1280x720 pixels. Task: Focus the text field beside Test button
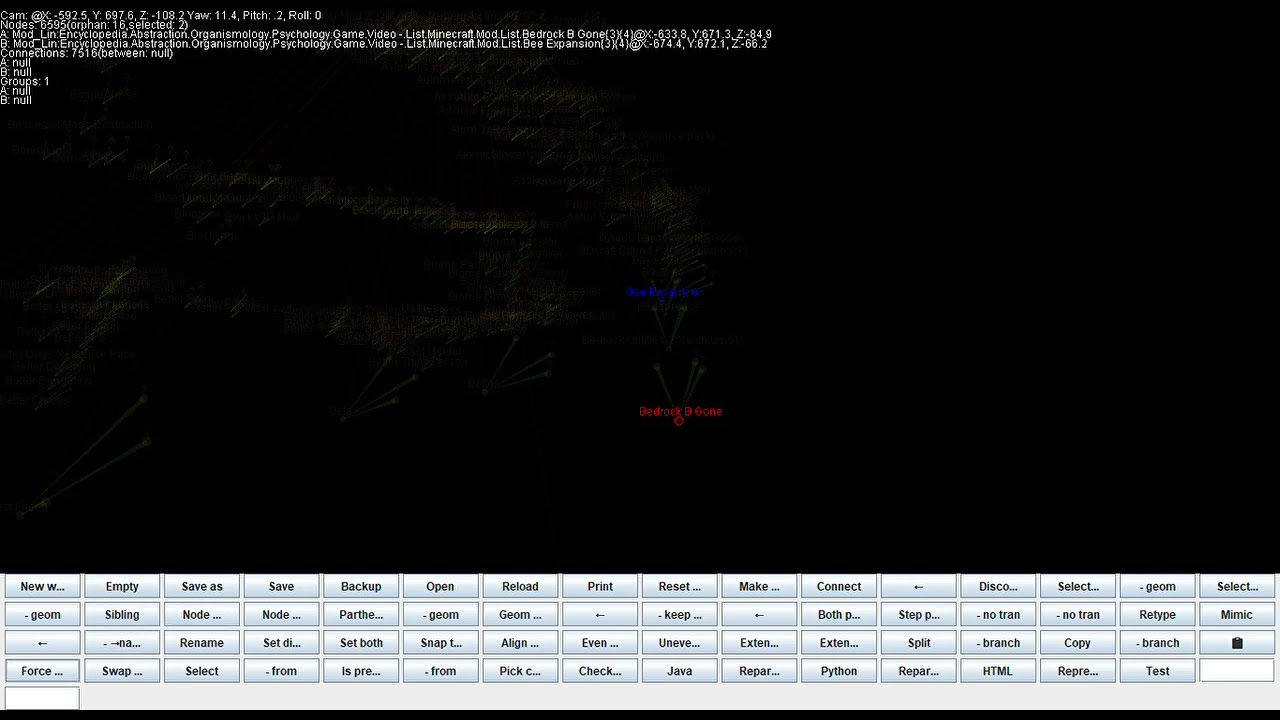pyautogui.click(x=1237, y=671)
